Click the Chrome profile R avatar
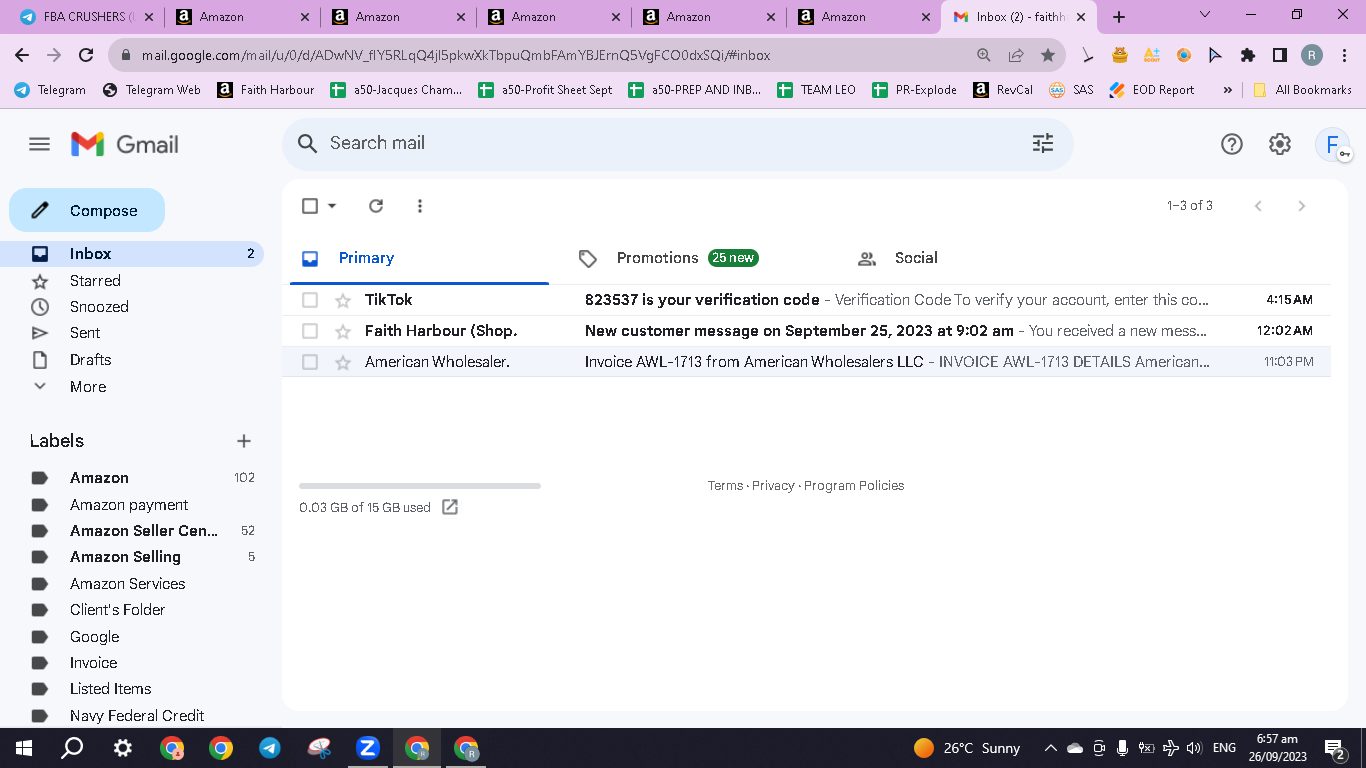The image size is (1366, 768). 1311,55
